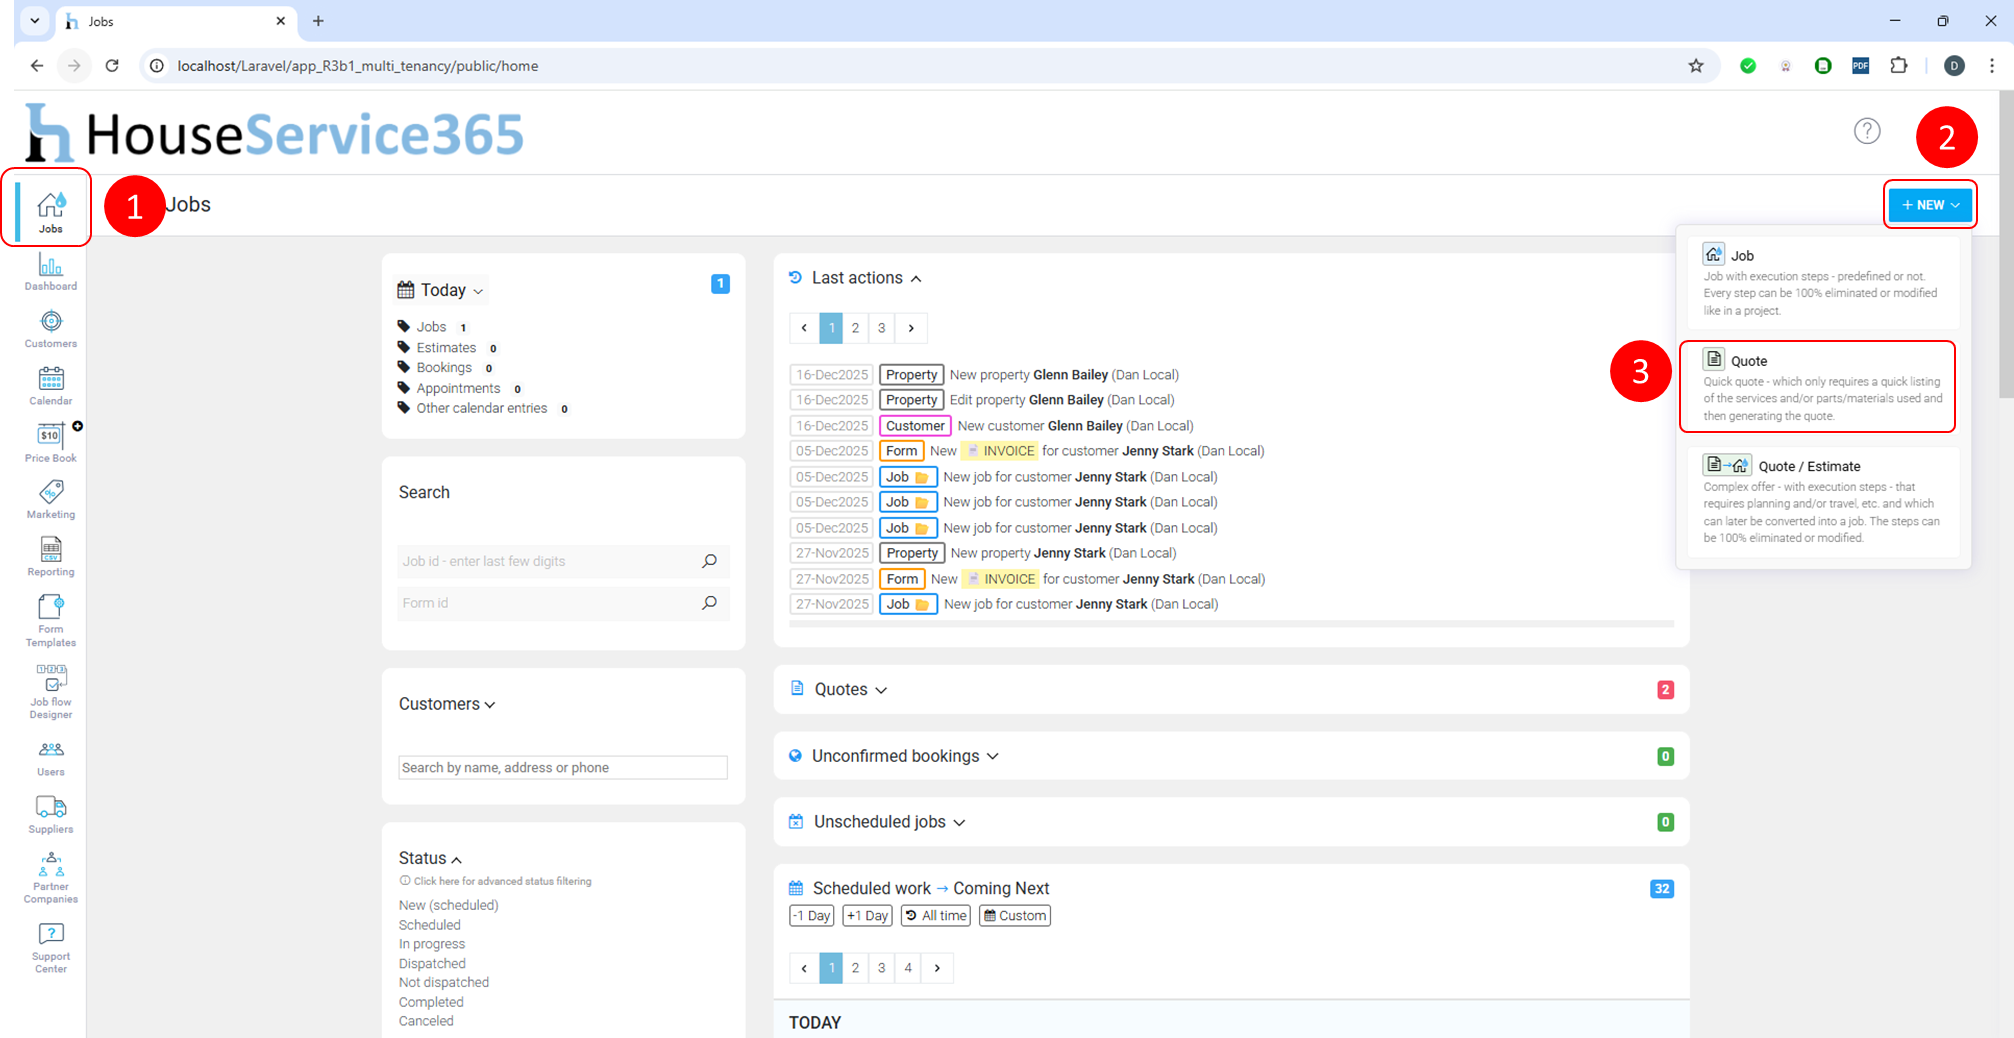Click the Job id search magnifier
The image size is (2014, 1038).
point(709,561)
